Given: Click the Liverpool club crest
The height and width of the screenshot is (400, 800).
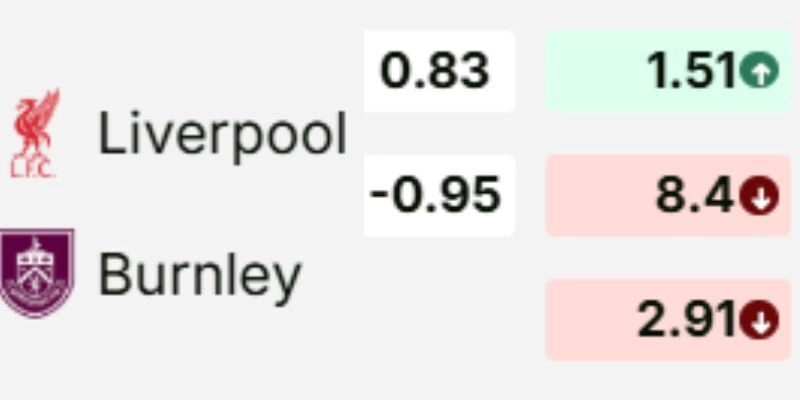Looking at the screenshot, I should pyautogui.click(x=36, y=134).
